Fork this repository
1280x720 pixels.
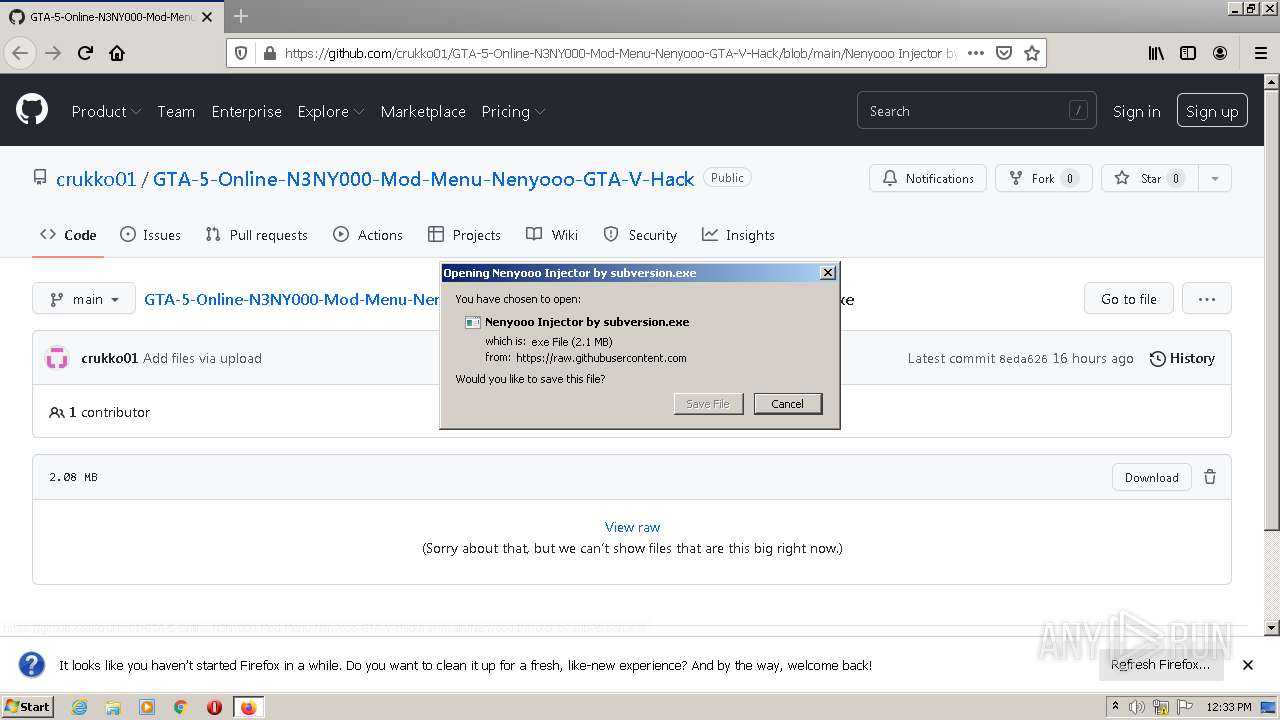pos(1043,179)
